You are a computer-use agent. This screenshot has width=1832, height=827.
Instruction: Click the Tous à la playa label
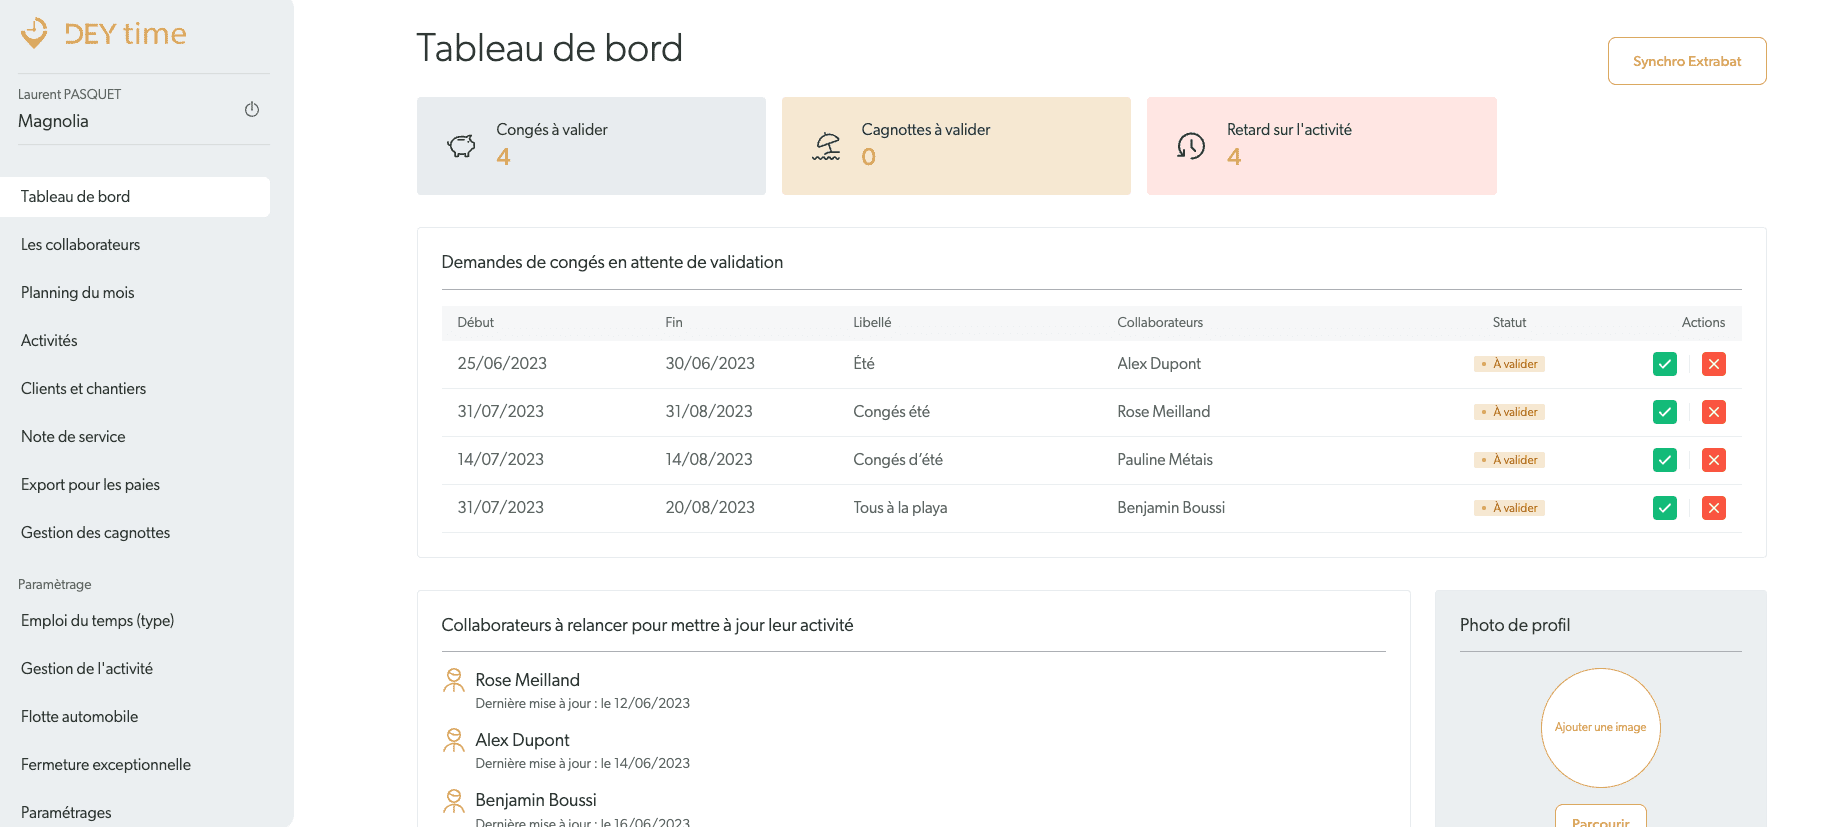pos(900,508)
